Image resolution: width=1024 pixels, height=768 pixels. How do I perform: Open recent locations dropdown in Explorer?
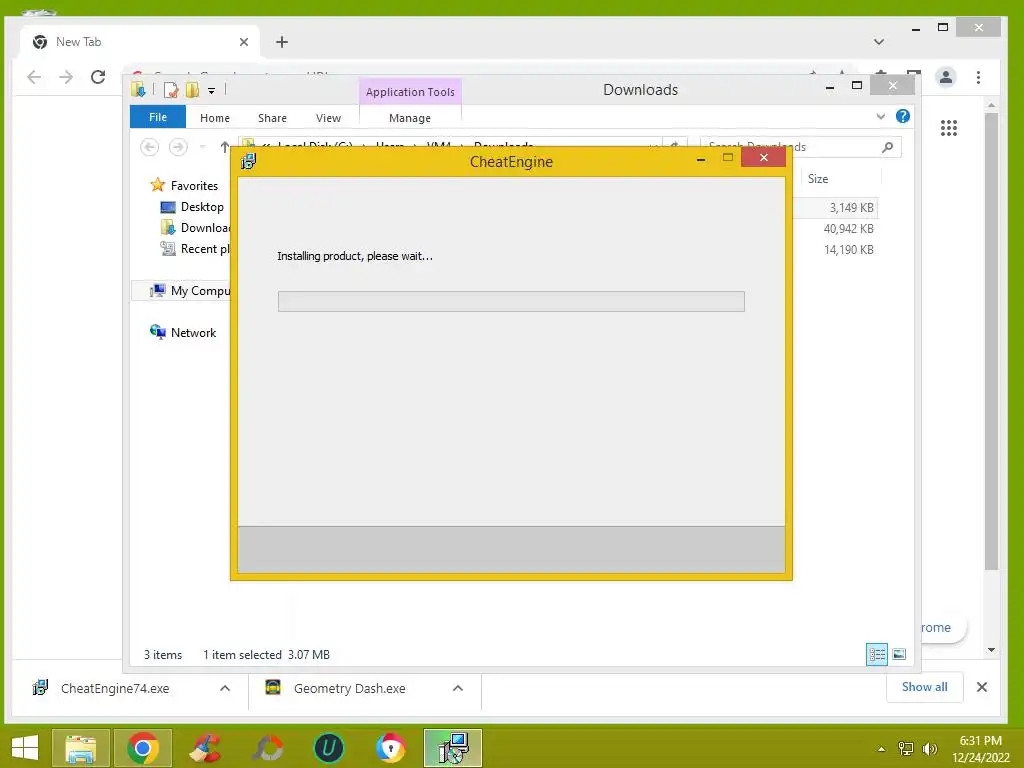point(202,147)
